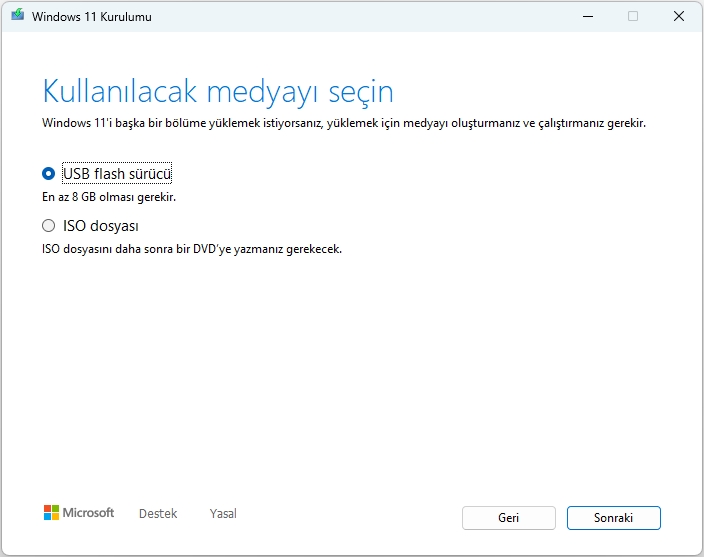Click the Sonraki button
This screenshot has height=557, width=704.
613,518
